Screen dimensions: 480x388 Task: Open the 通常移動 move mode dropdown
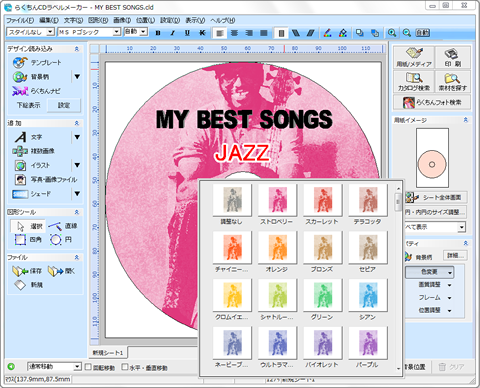(54, 367)
